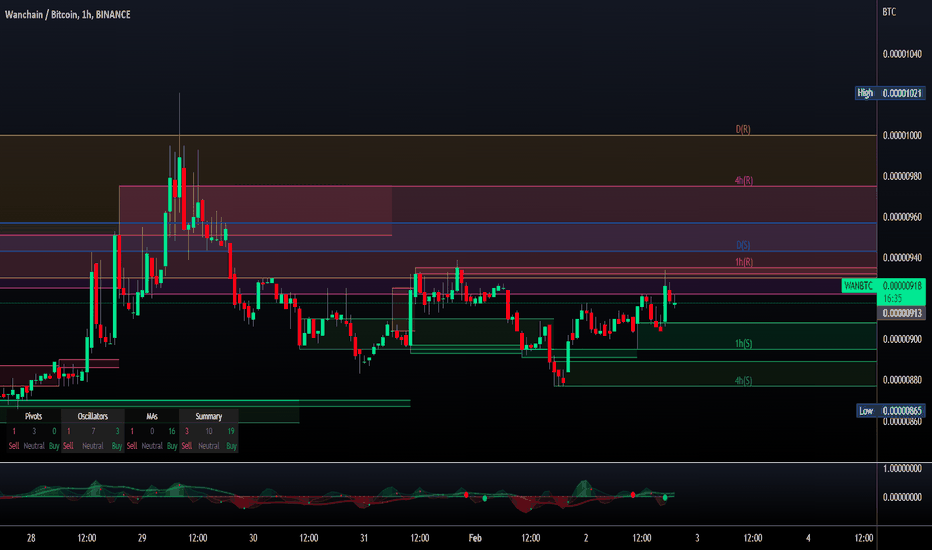Select the 1h(S) support label
The height and width of the screenshot is (550, 932).
point(744,344)
